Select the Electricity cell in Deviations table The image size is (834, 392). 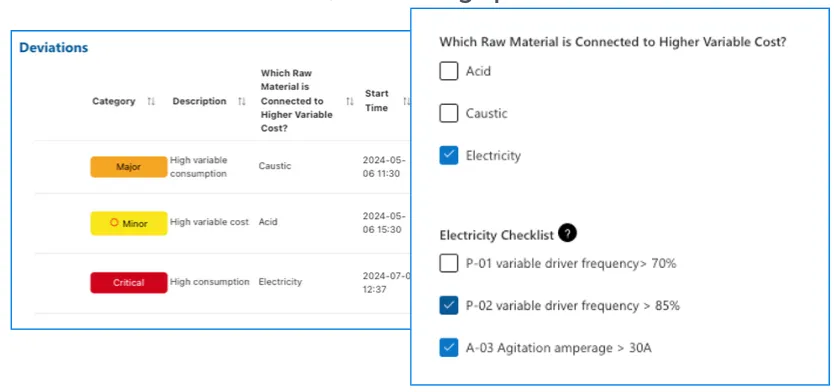(280, 281)
